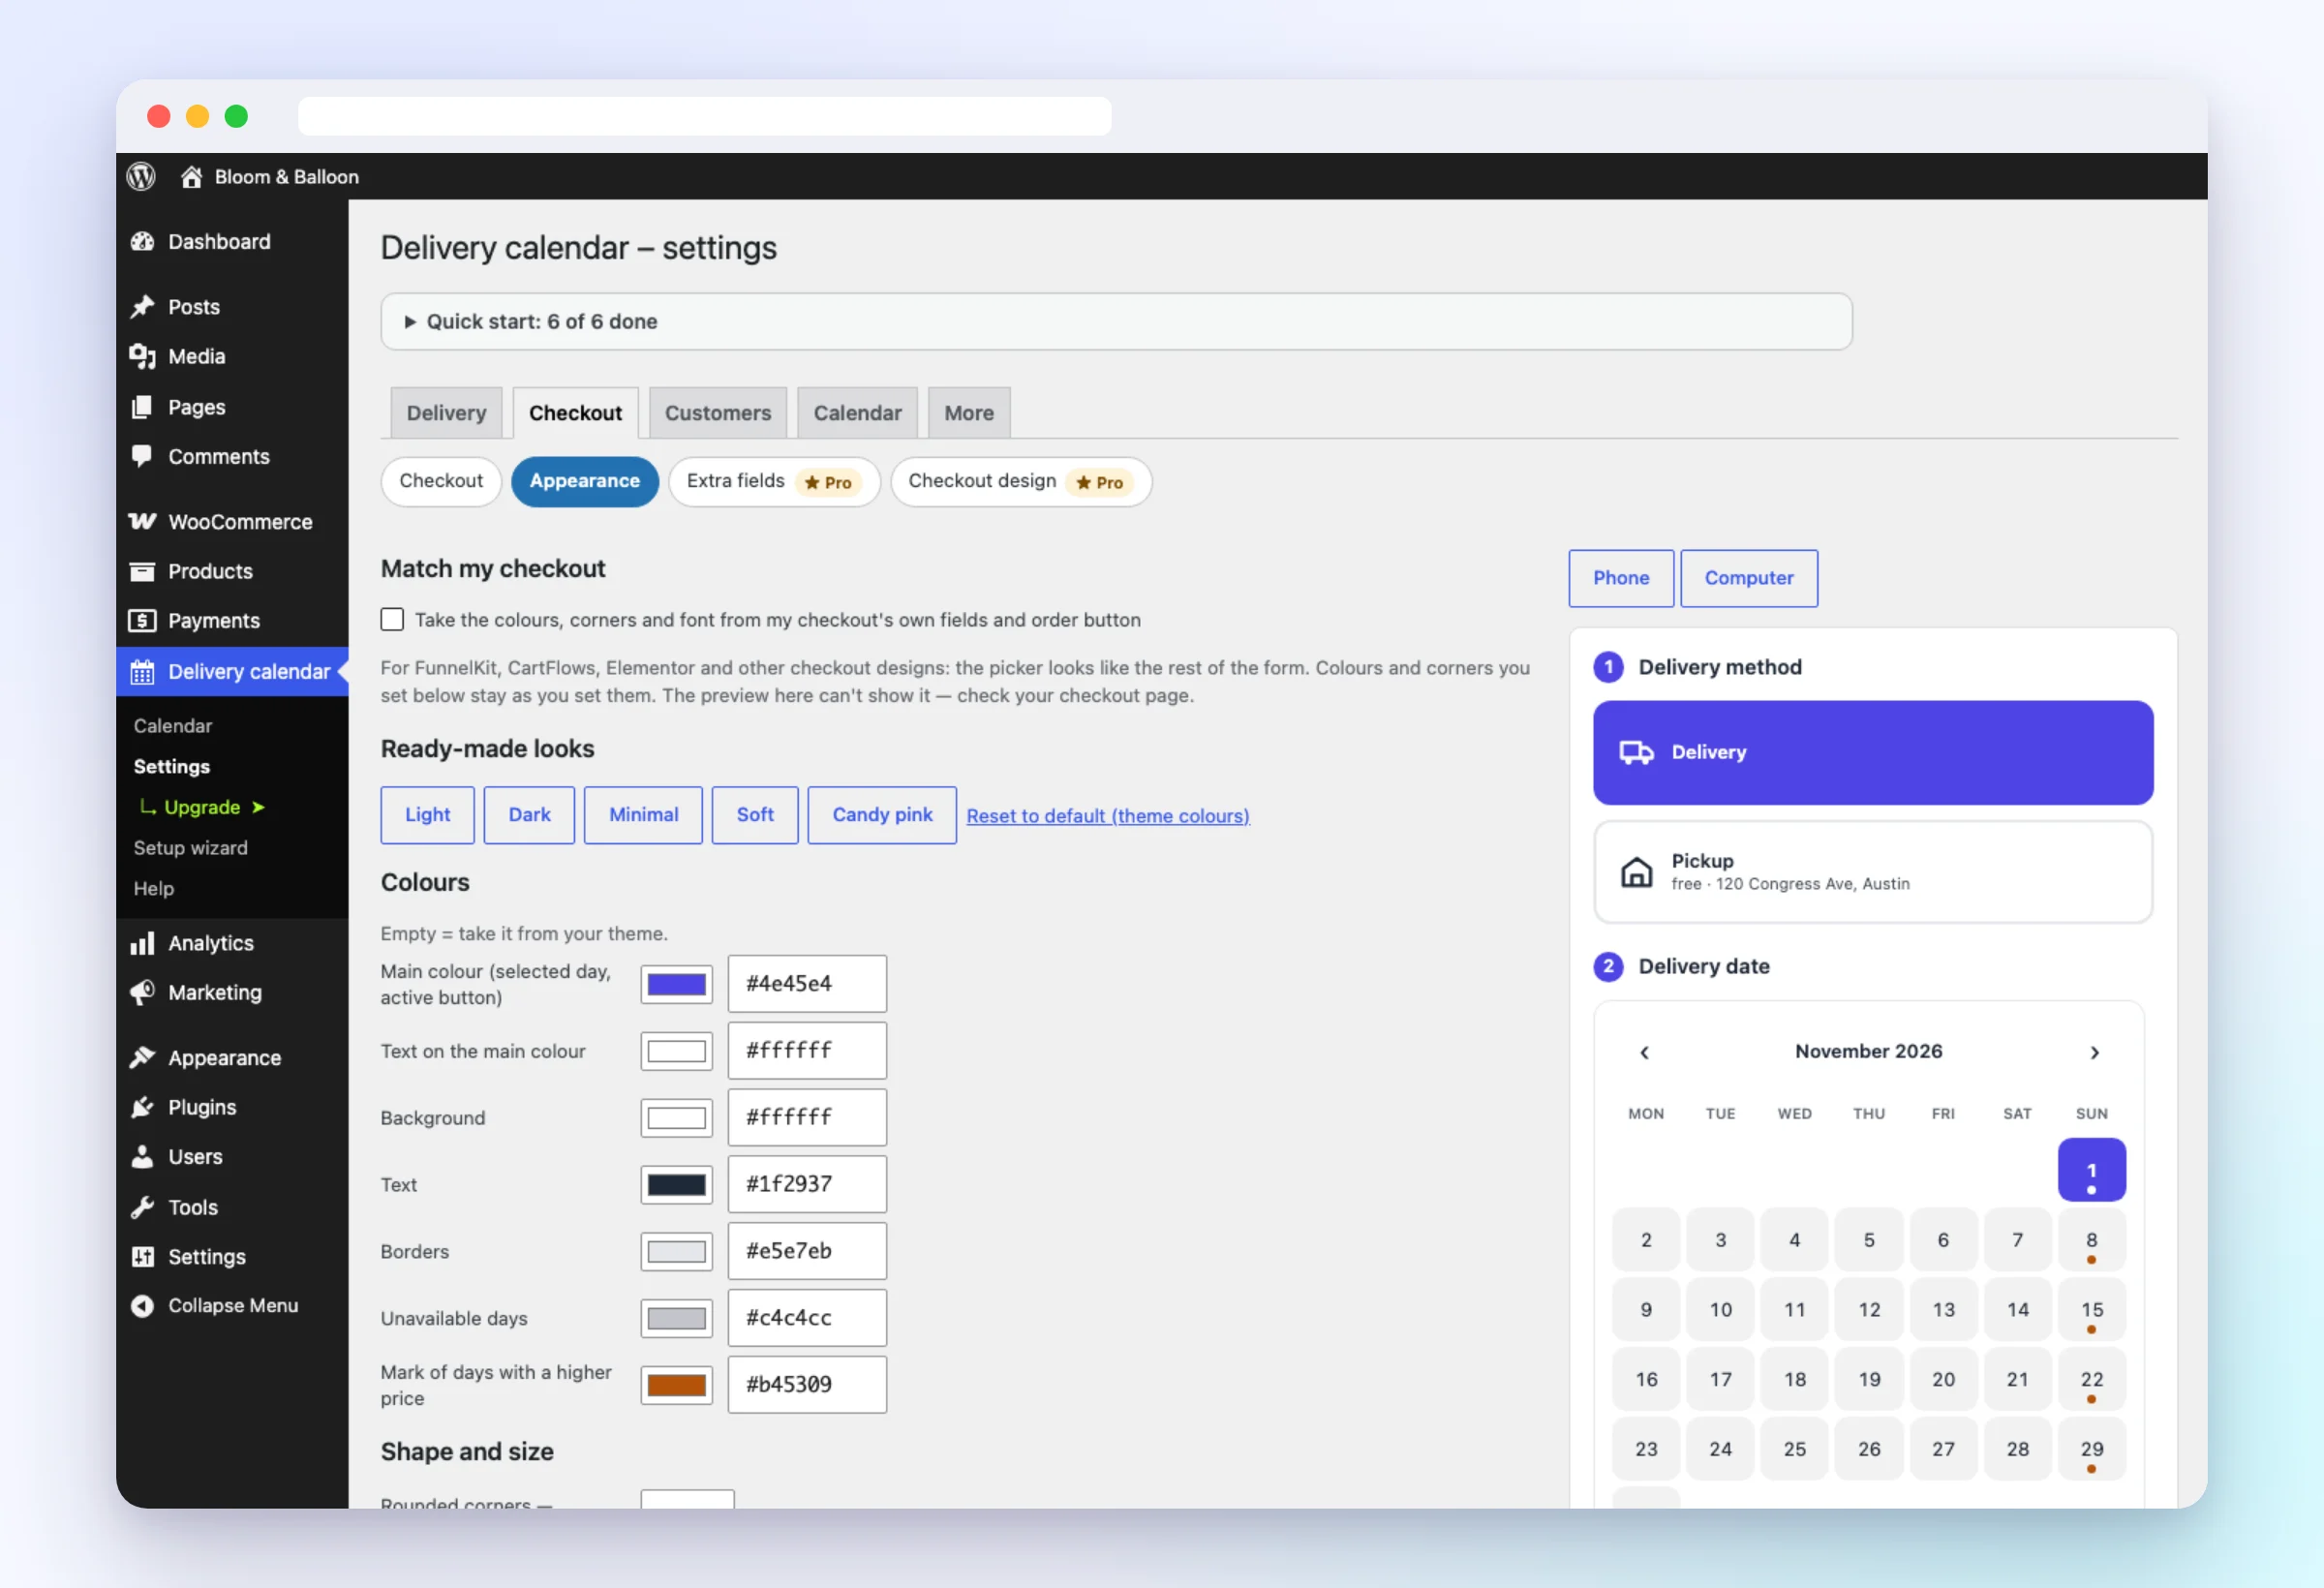Click the Analytics bar chart icon
The image size is (2324, 1588).
142,943
